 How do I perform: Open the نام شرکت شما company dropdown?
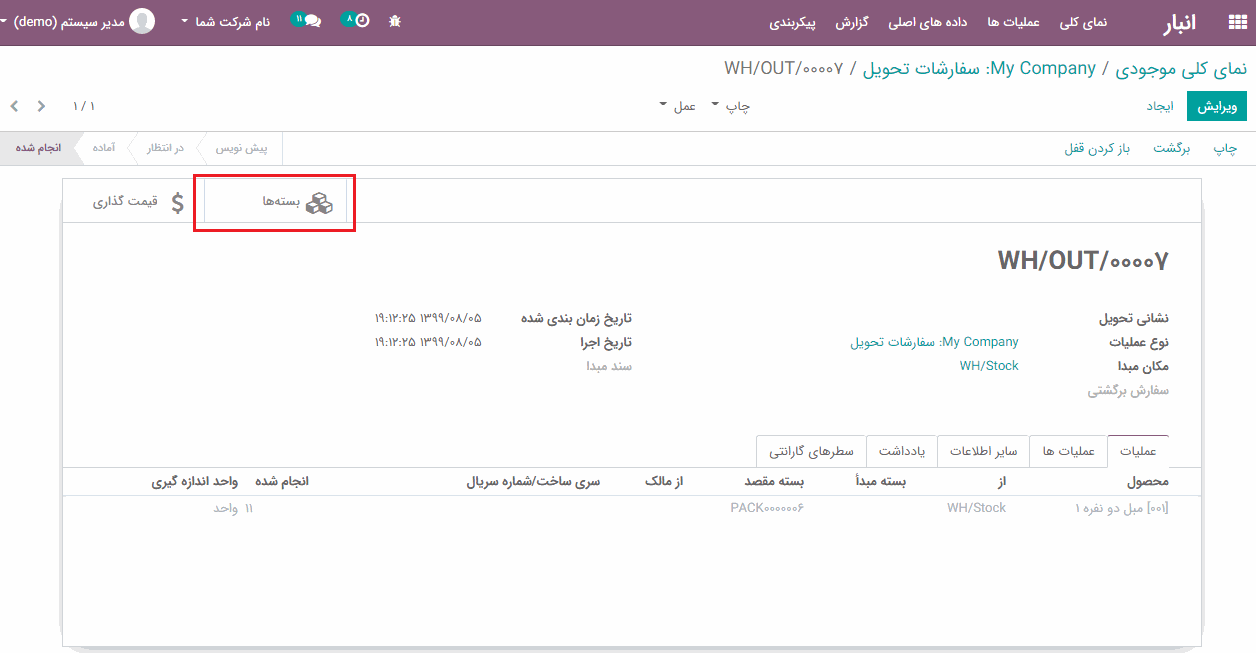click(x=226, y=21)
